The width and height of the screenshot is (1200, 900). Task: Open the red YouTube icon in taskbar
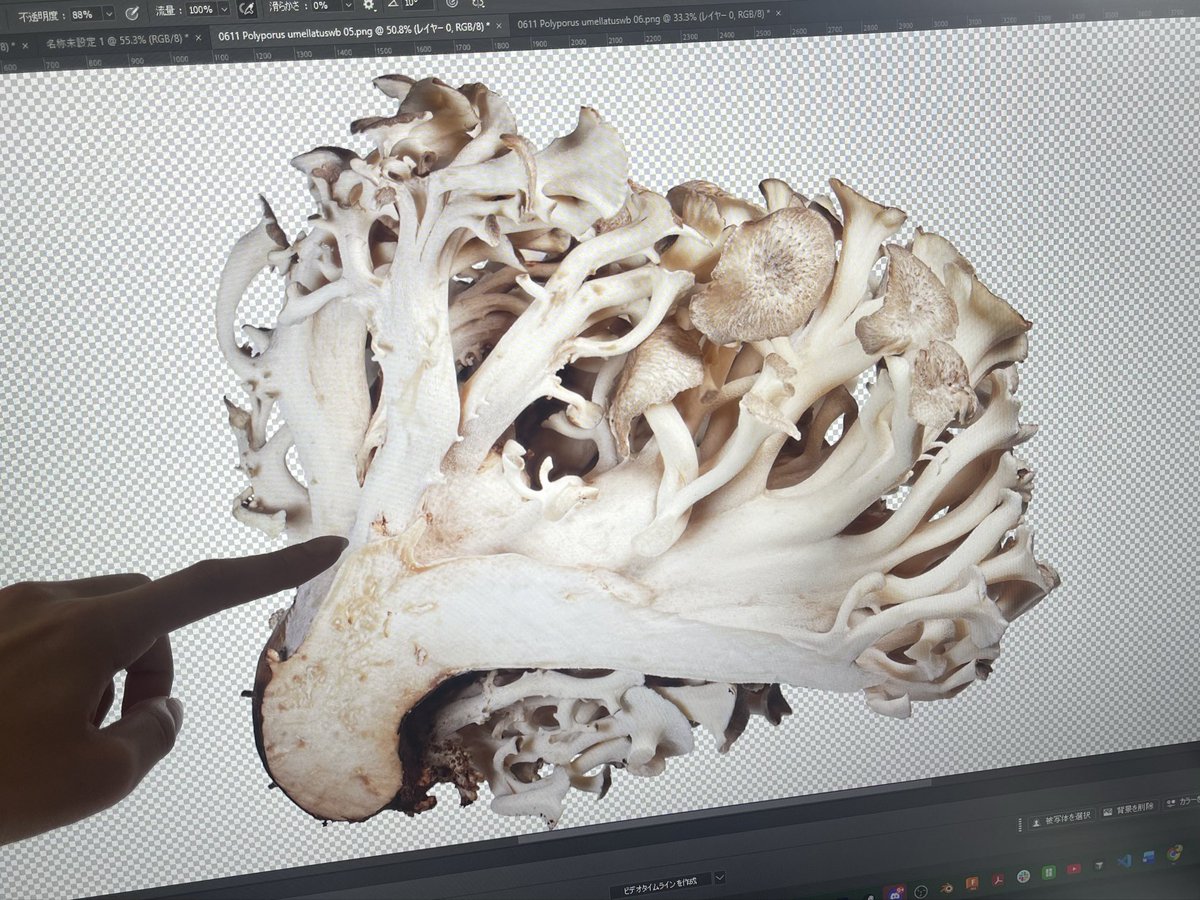[x=1074, y=868]
